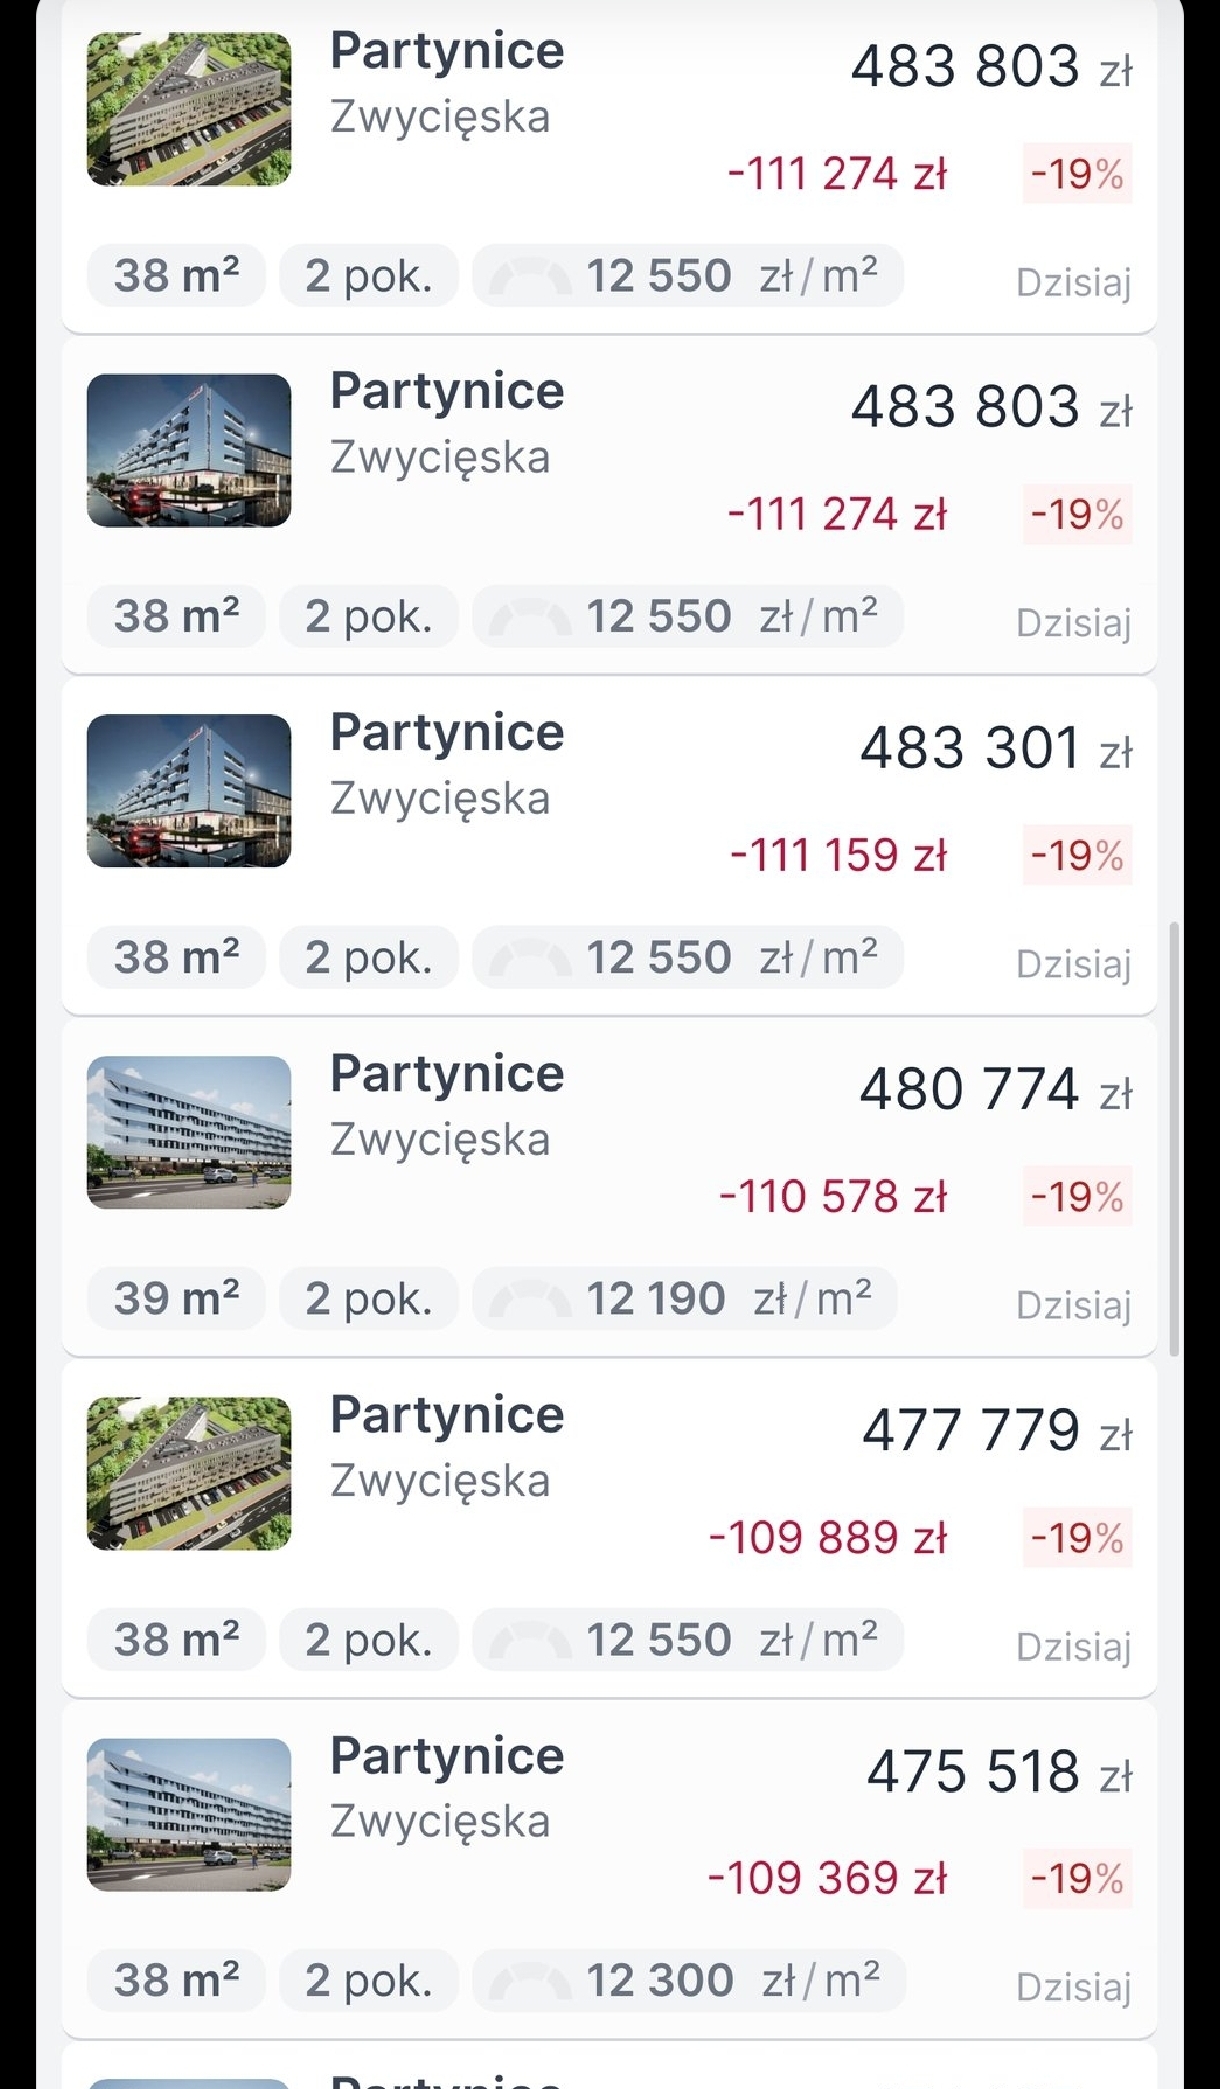Tap building photo of 475 518 zł listing

tap(189, 1814)
